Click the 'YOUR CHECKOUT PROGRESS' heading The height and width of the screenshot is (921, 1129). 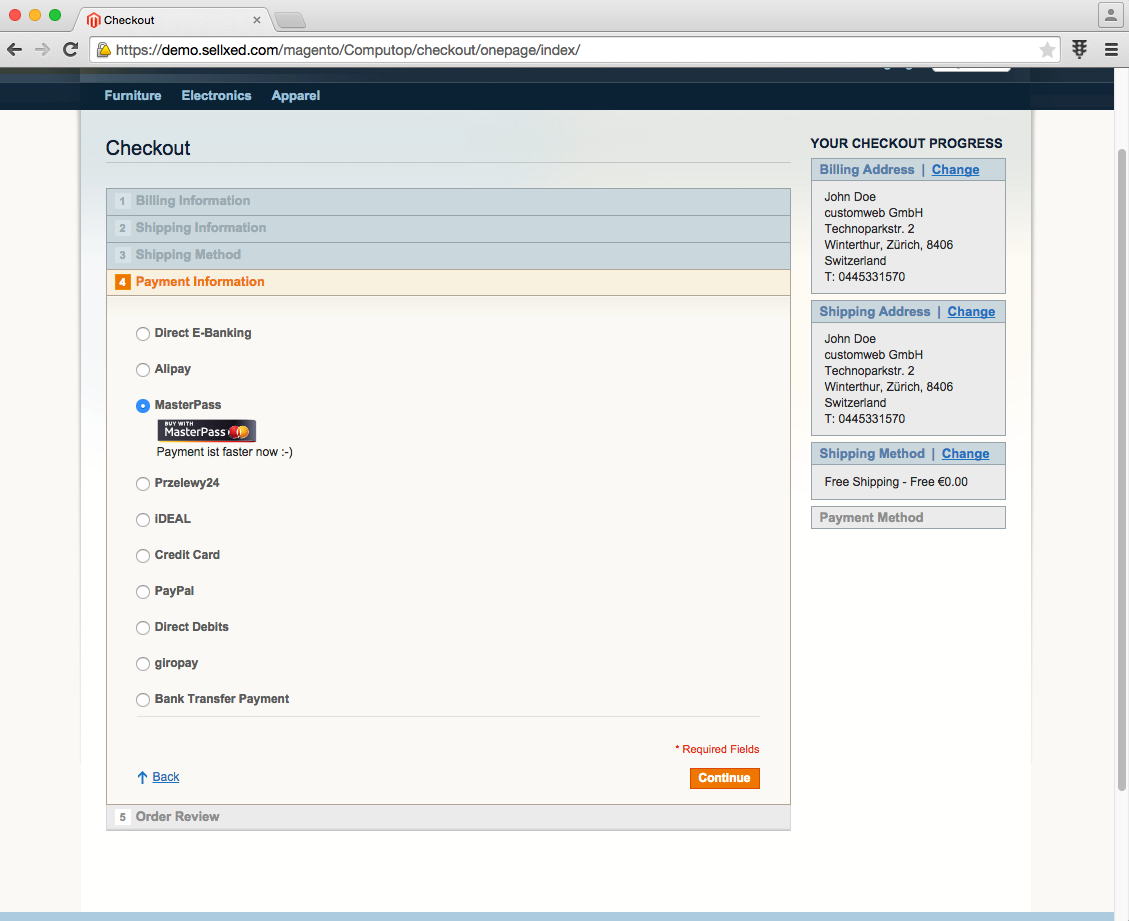click(x=907, y=143)
